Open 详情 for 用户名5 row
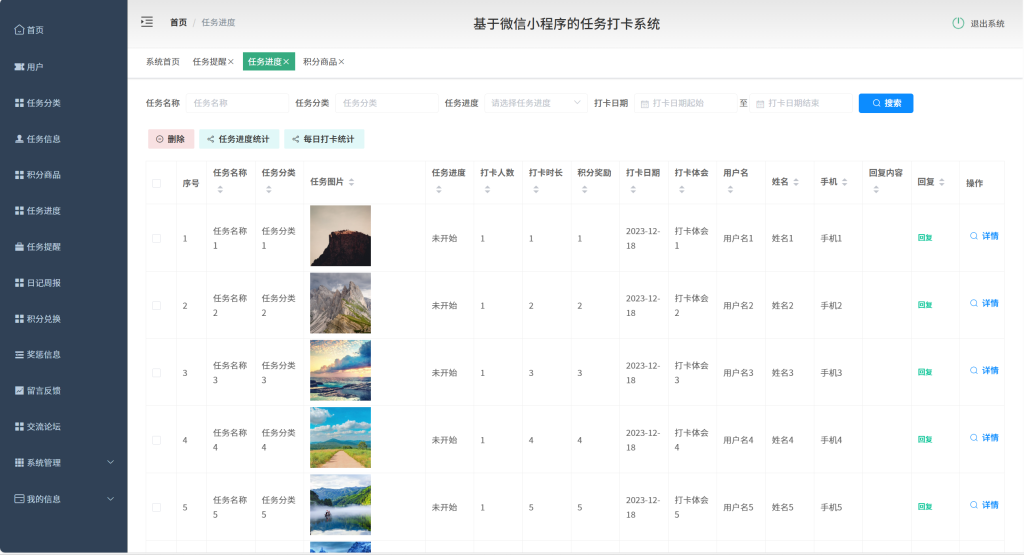This screenshot has width=1024, height=555. [x=984, y=505]
